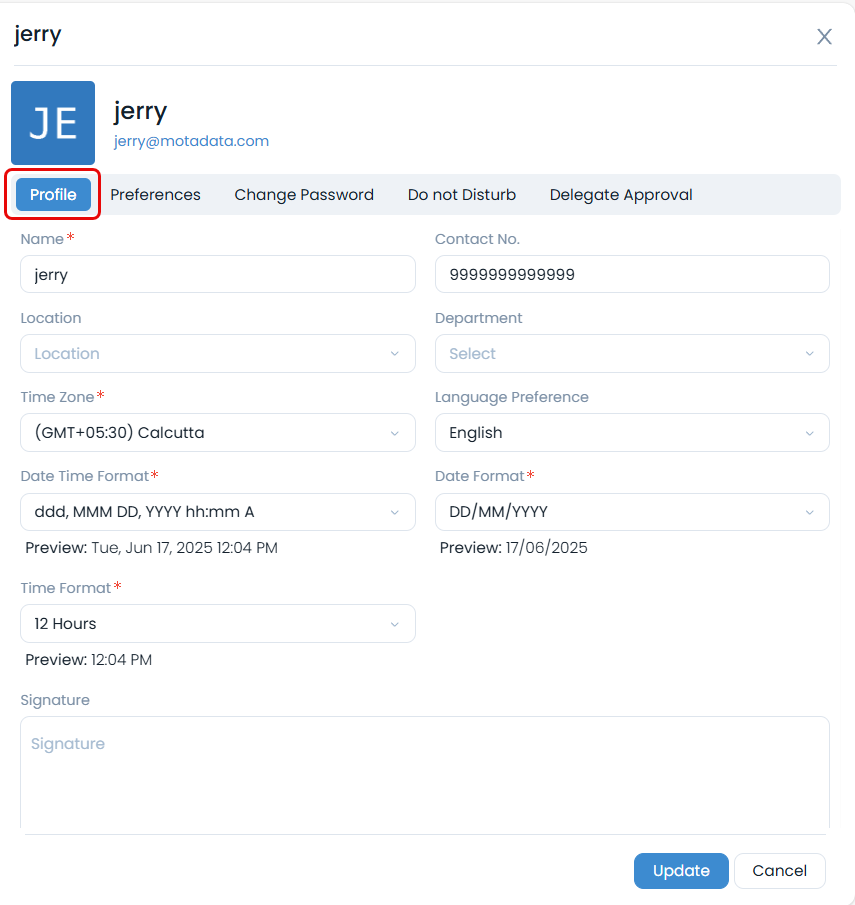This screenshot has height=905, width=855.
Task: Switch to the Preferences tab
Action: click(x=155, y=194)
